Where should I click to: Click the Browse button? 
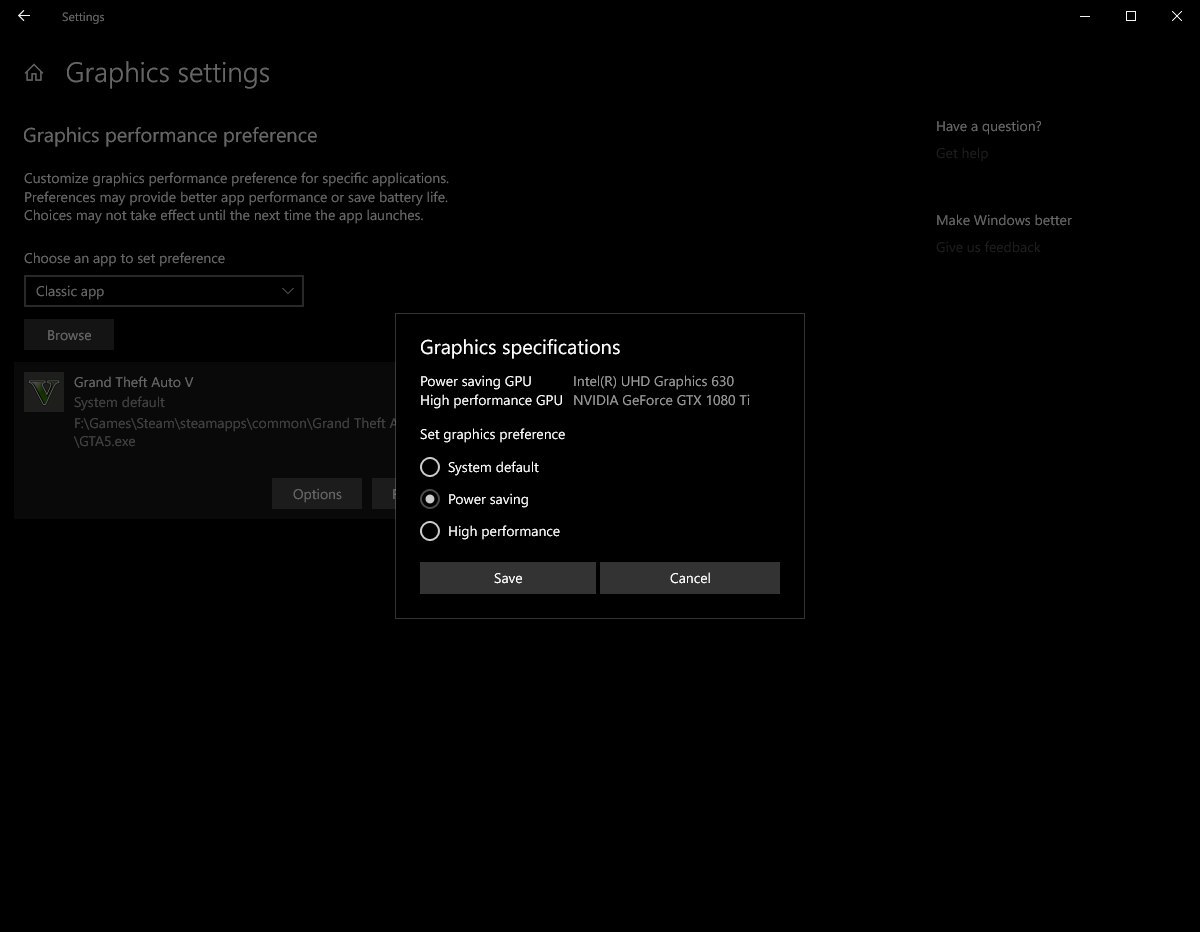(69, 335)
